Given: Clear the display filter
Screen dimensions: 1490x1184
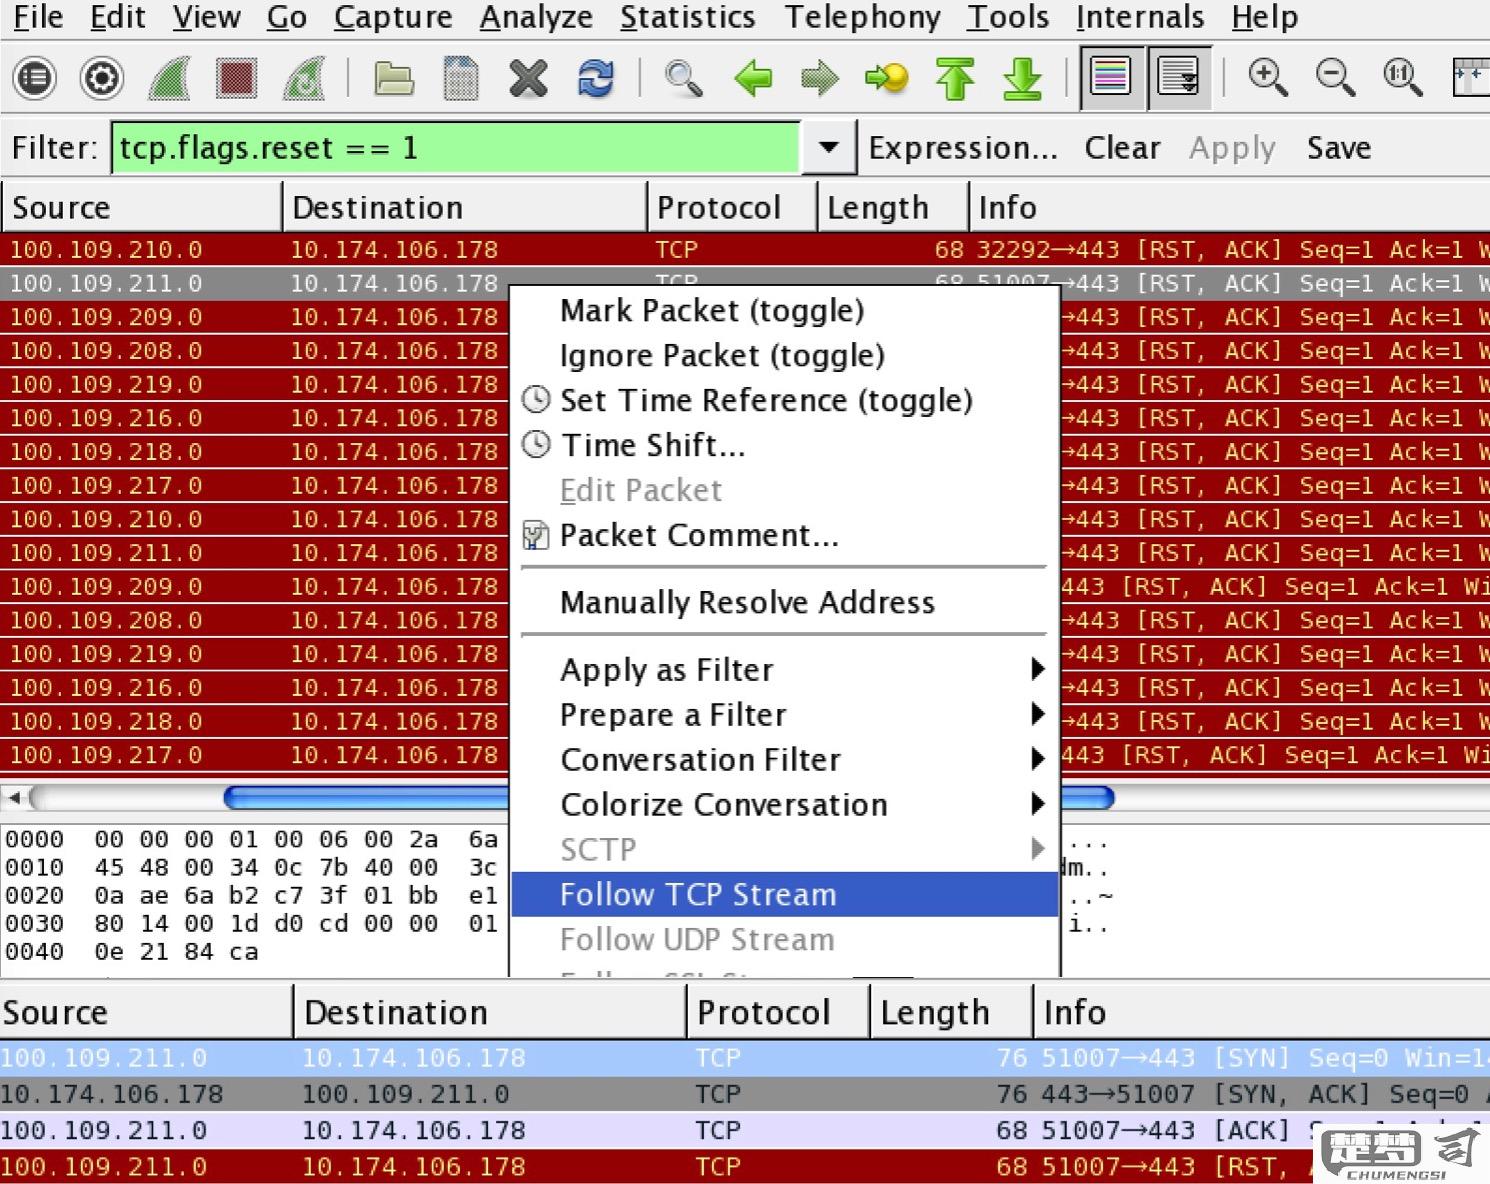Looking at the screenshot, I should 1122,148.
